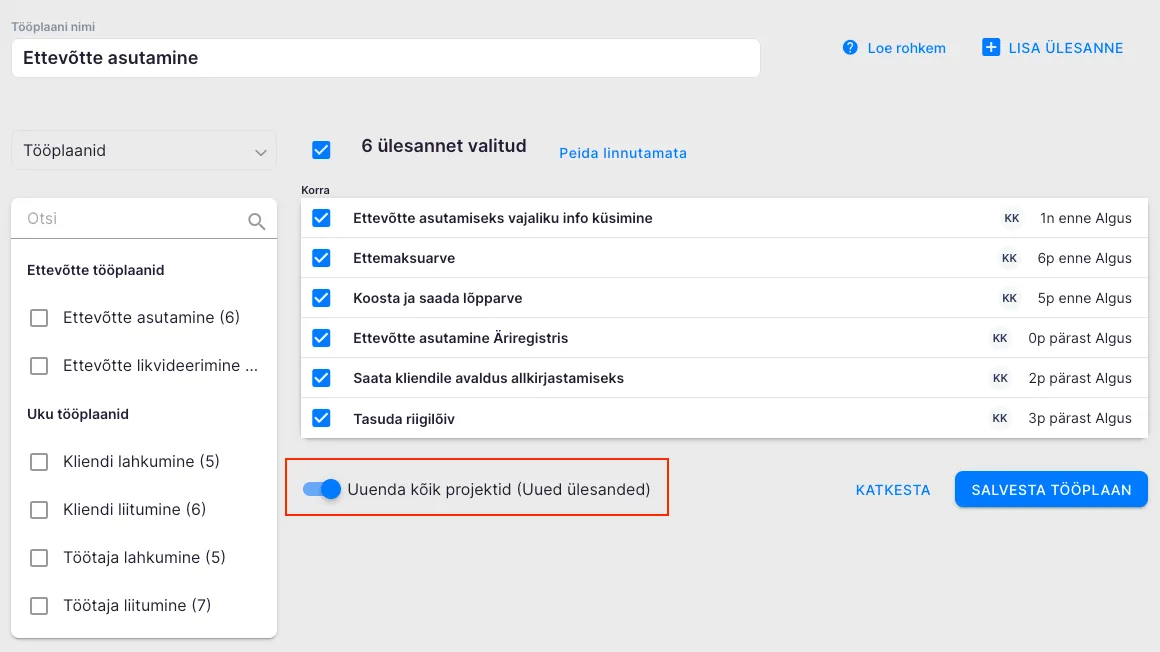Select the Kliendi liitumine (6) workplan item
This screenshot has width=1160, height=652.
pyautogui.click(x=134, y=510)
